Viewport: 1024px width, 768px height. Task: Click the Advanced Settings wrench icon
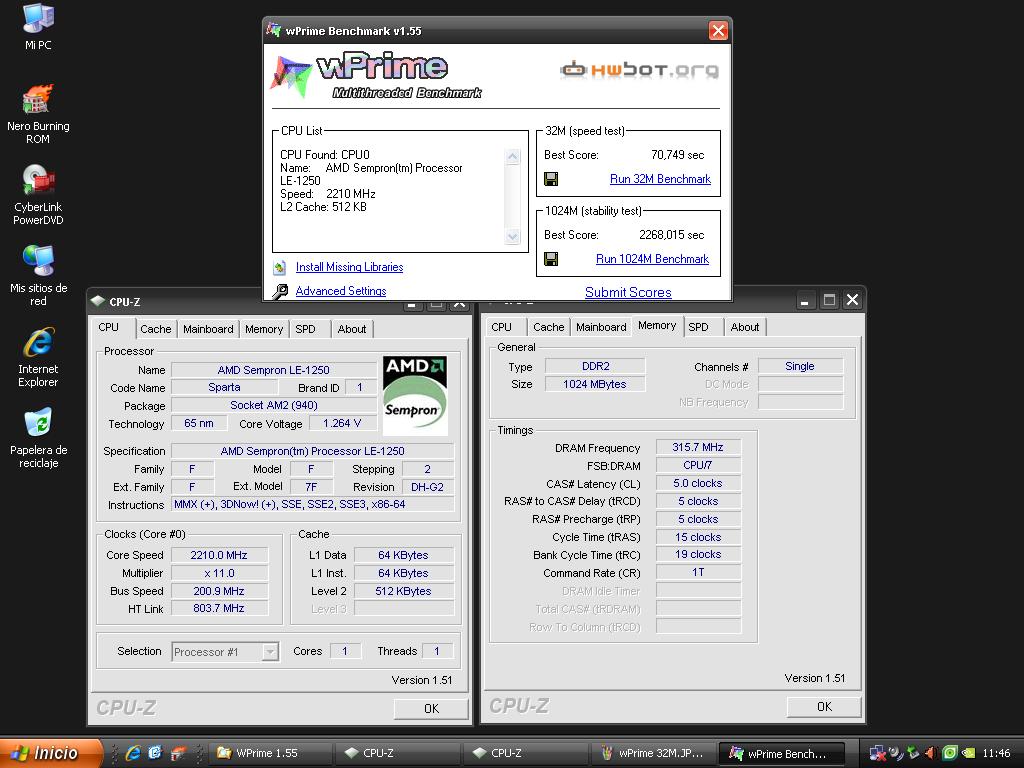280,291
